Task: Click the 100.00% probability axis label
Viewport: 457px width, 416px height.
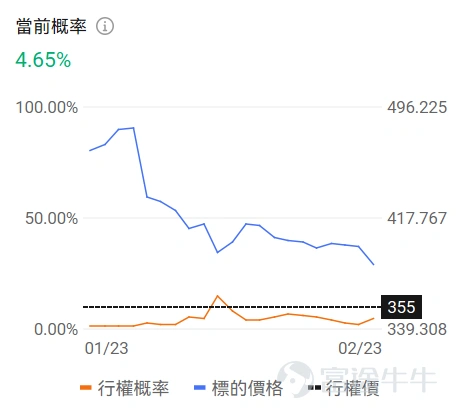Action: coord(47,108)
